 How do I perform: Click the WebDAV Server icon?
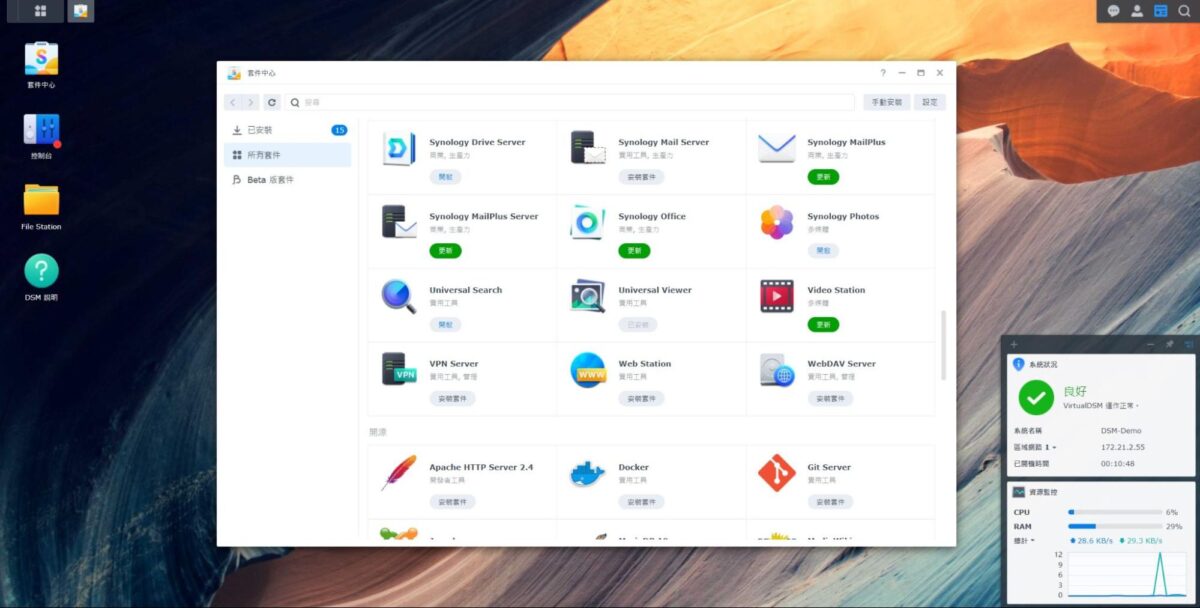777,370
